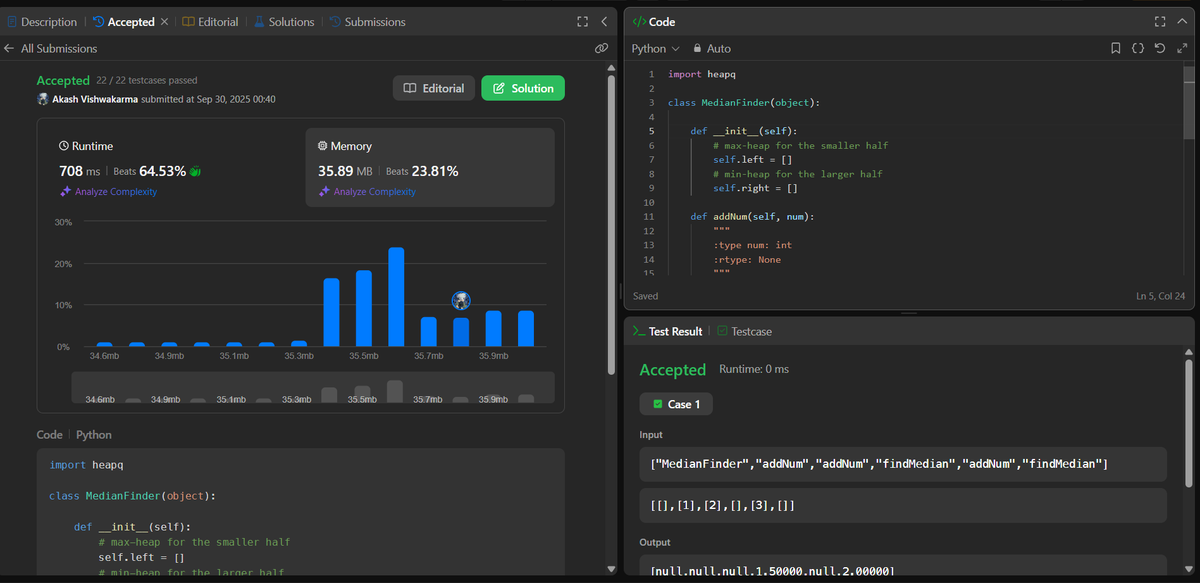Image resolution: width=1200 pixels, height=583 pixels.
Task: Click the 35.5mb chart axis label
Action: (x=364, y=356)
